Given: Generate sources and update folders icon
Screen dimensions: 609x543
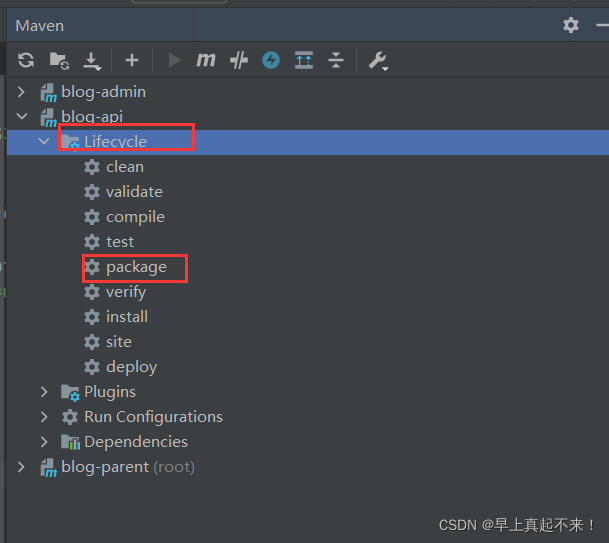Looking at the screenshot, I should [x=59, y=61].
